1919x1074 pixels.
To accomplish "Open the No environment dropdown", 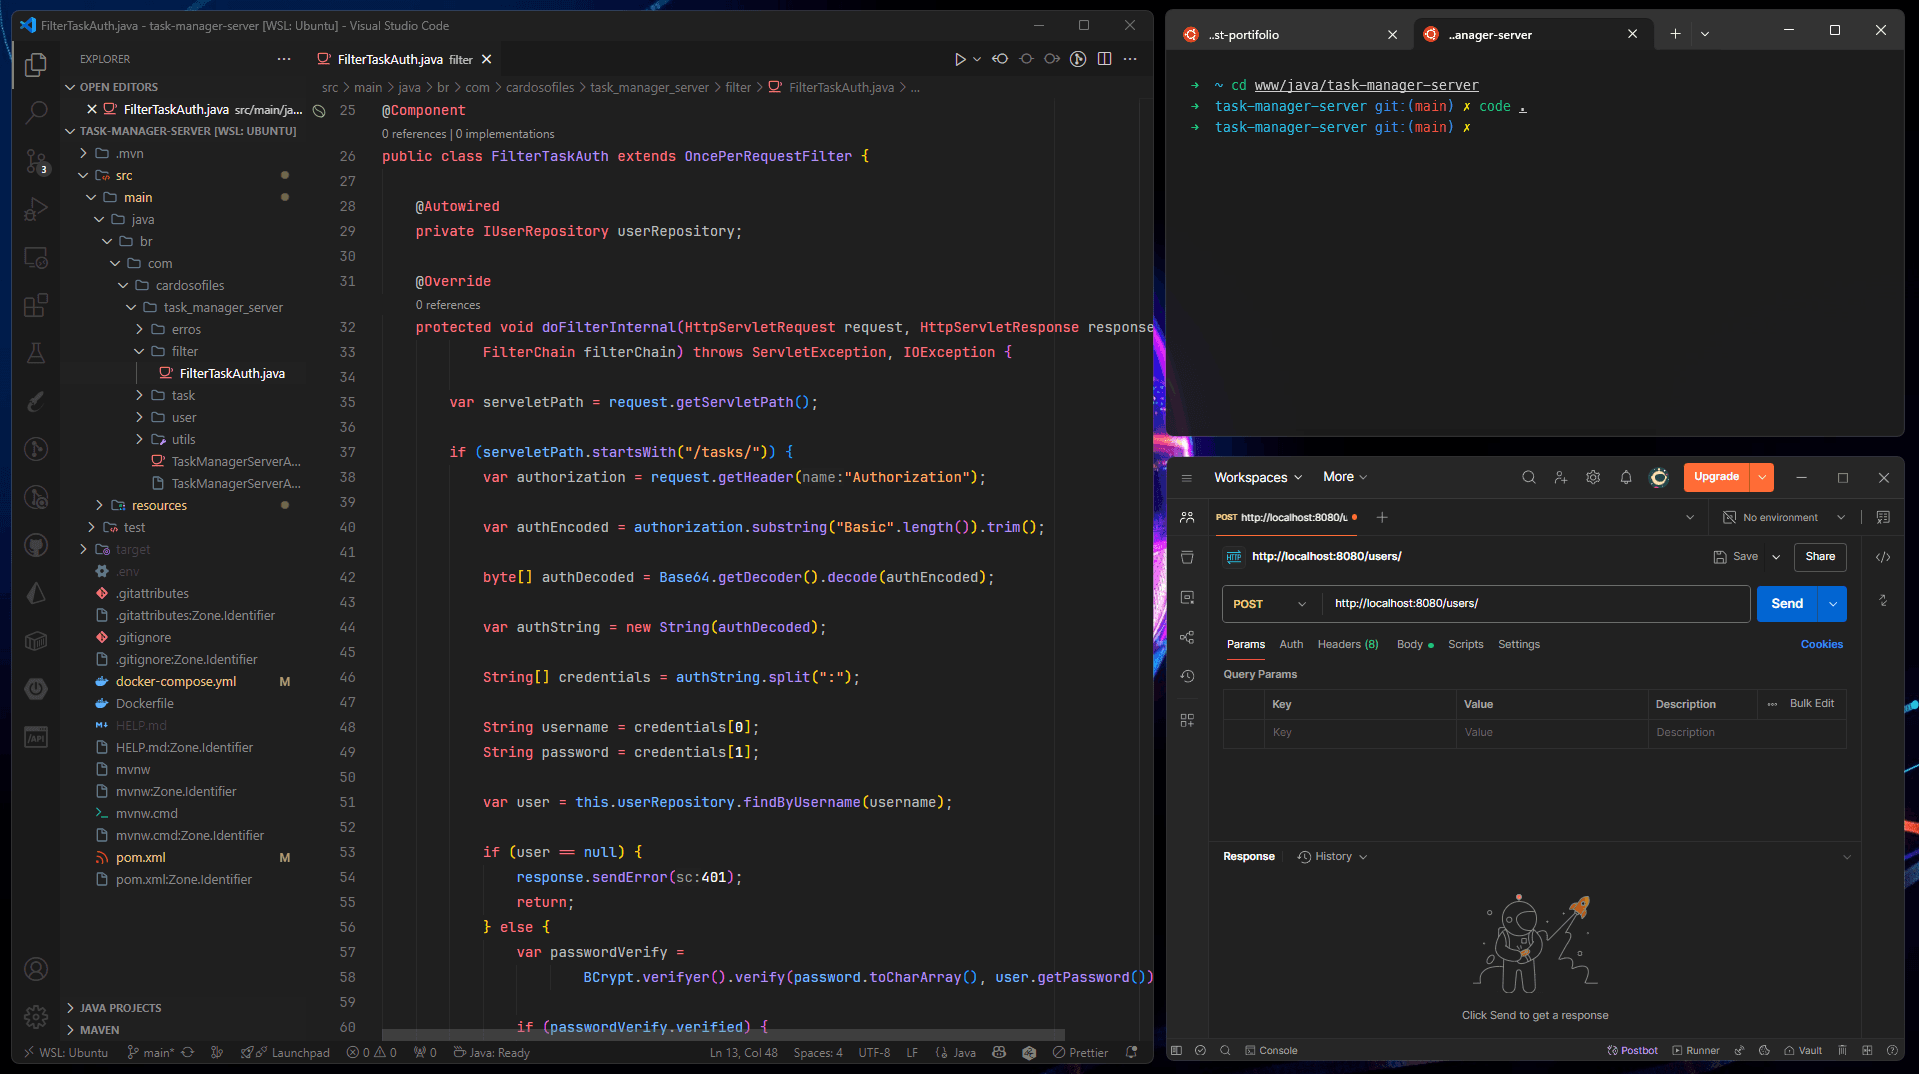I will pyautogui.click(x=1784, y=517).
